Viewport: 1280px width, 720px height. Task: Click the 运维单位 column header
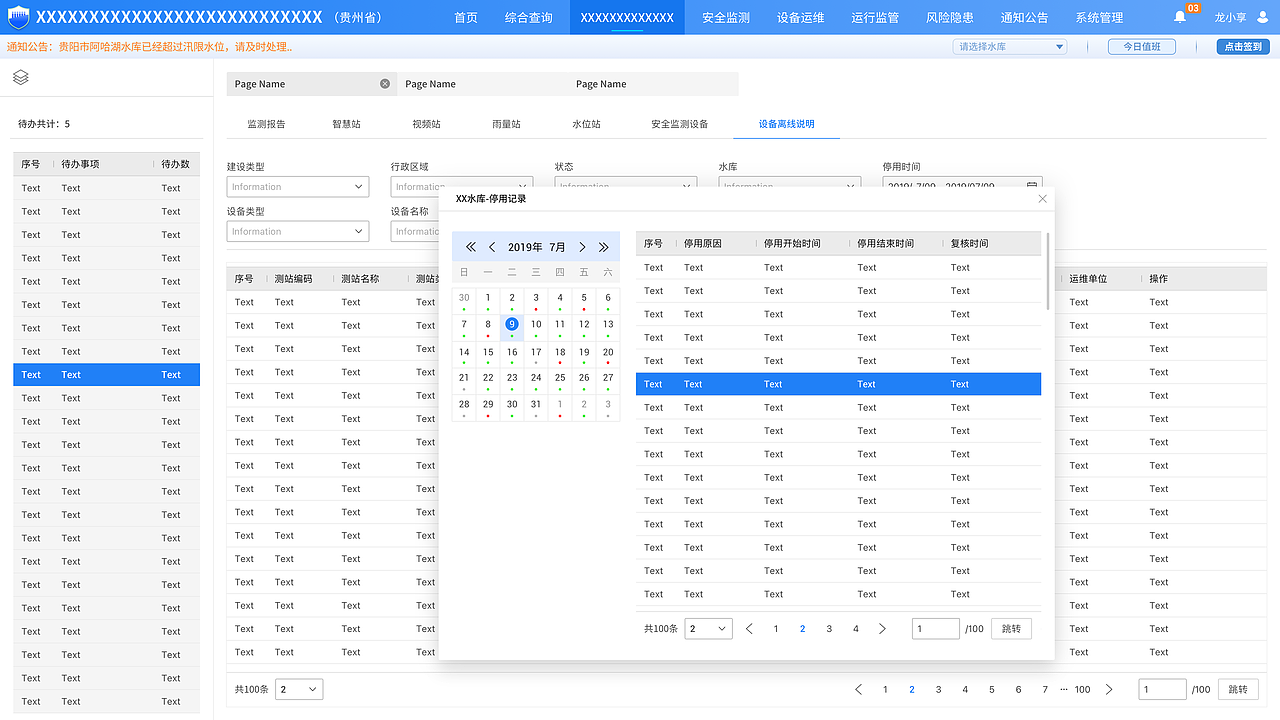pyautogui.click(x=1088, y=279)
